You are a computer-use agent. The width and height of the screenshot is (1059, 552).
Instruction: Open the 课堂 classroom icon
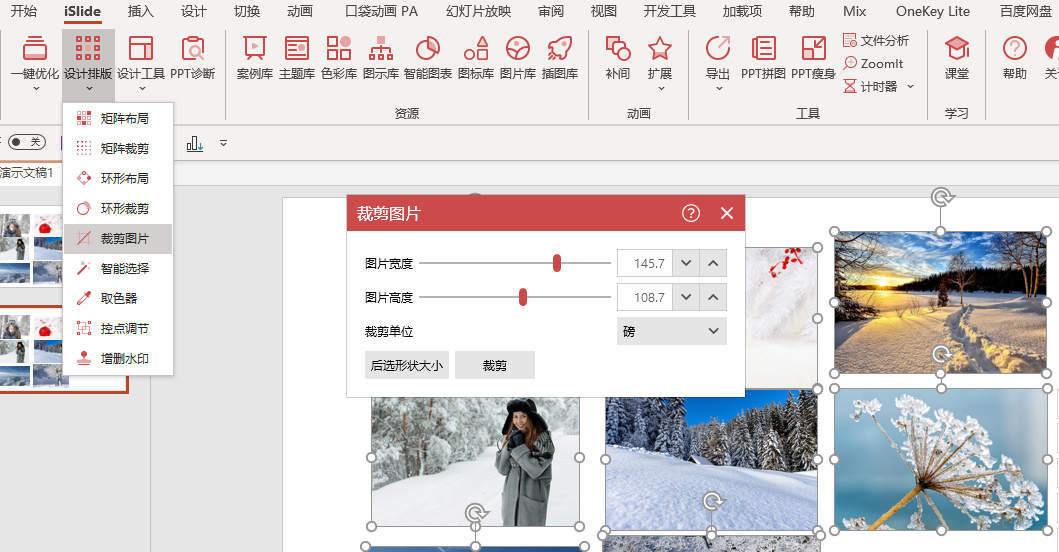coord(956,57)
